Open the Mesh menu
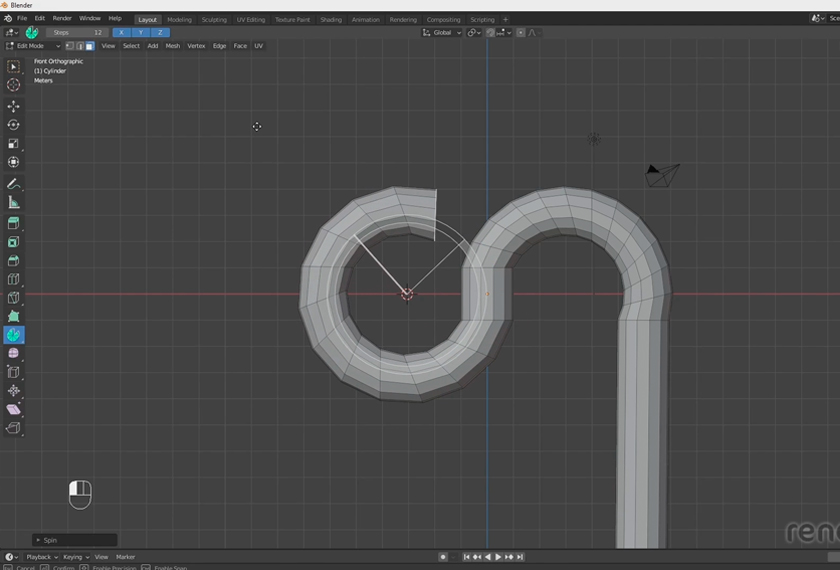Image resolution: width=840 pixels, height=570 pixels. [x=173, y=46]
